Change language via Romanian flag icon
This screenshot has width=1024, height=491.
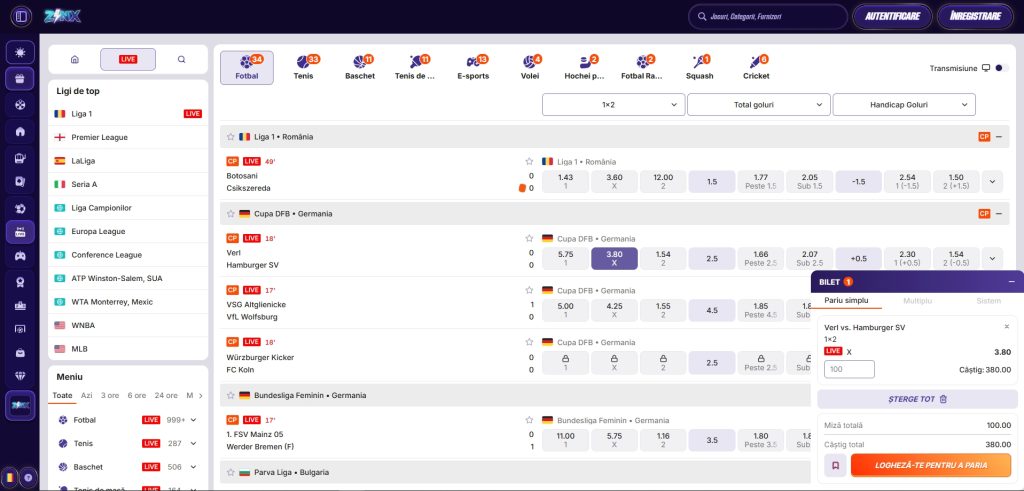coord(9,477)
